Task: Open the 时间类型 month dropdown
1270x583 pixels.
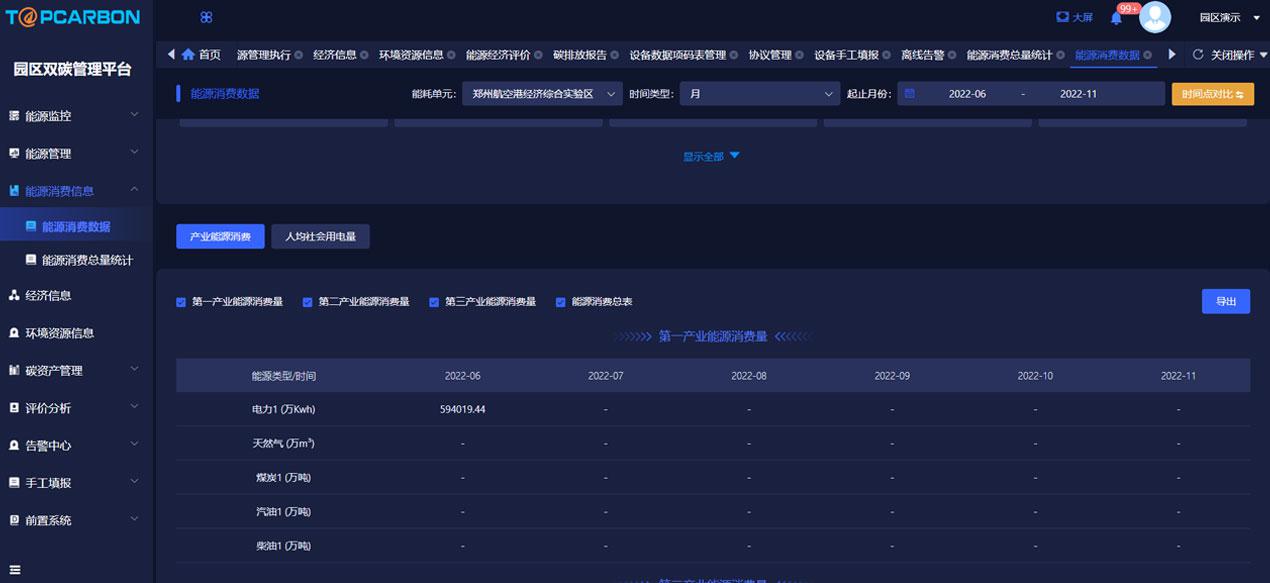Action: (759, 94)
